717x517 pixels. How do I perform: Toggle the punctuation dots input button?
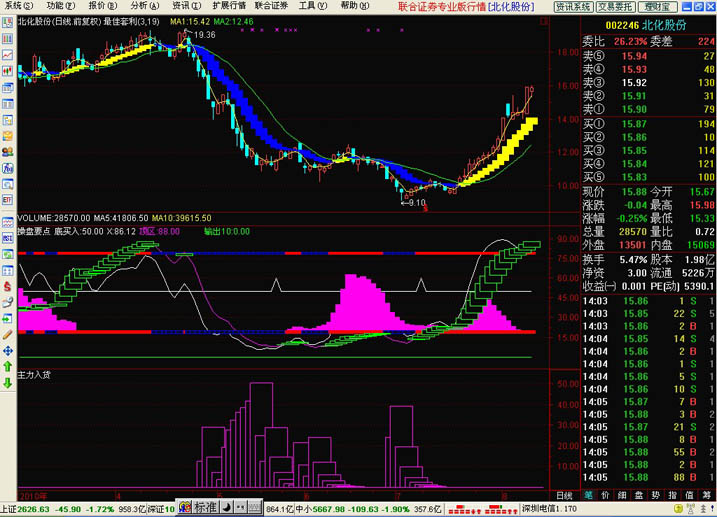241,507
